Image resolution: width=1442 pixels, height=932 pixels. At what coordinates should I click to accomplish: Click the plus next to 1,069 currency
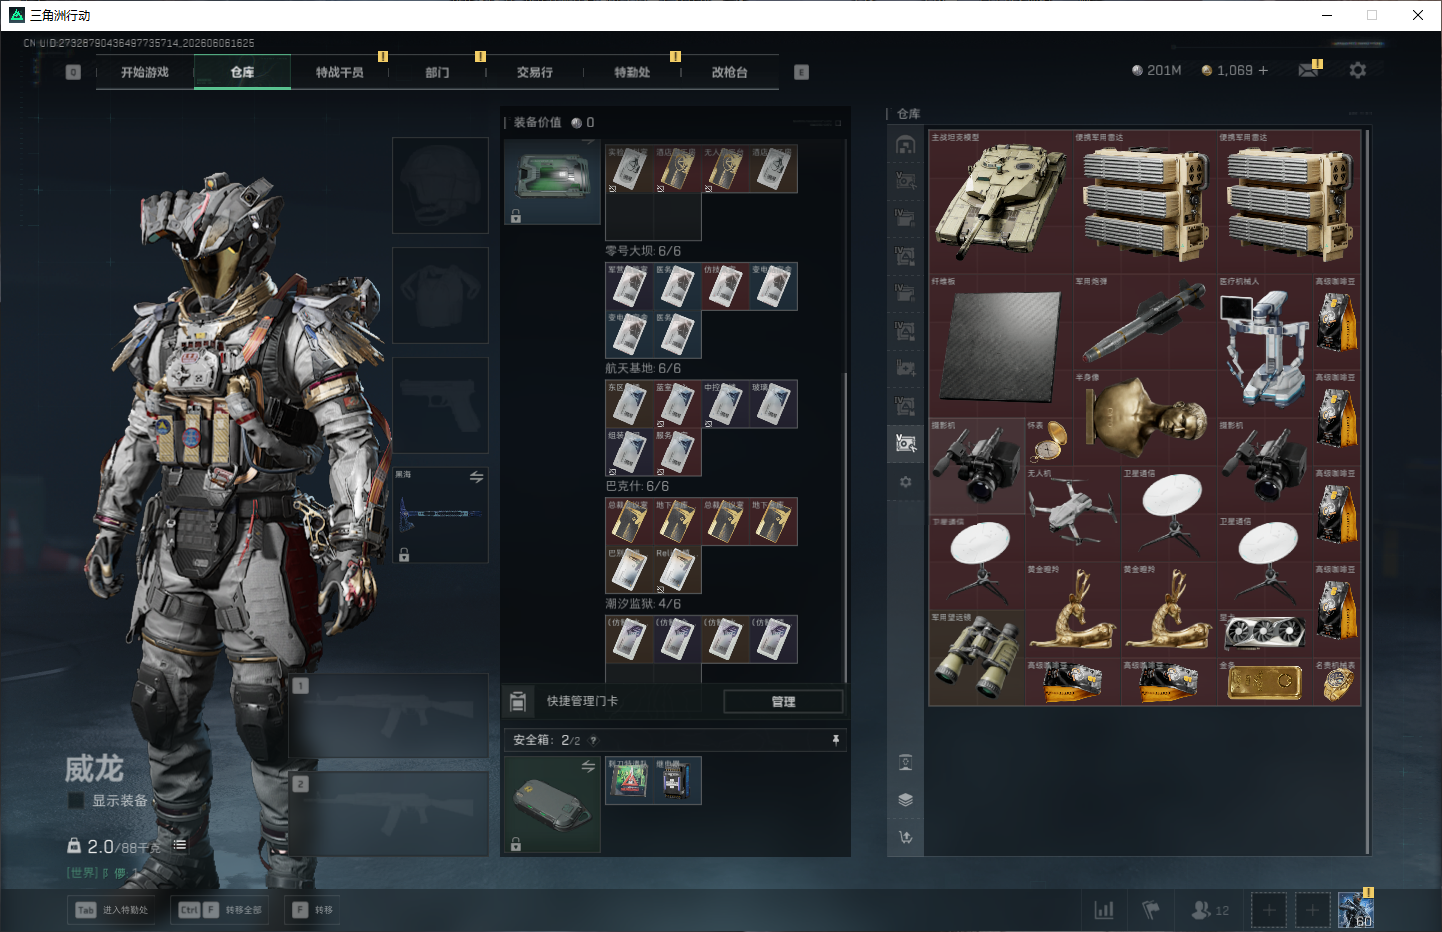1263,70
